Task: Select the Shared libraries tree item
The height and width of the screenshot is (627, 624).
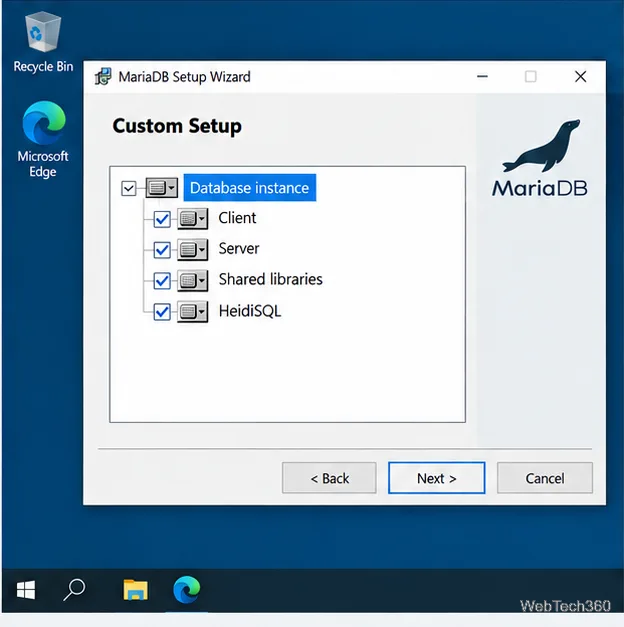Action: (x=270, y=279)
